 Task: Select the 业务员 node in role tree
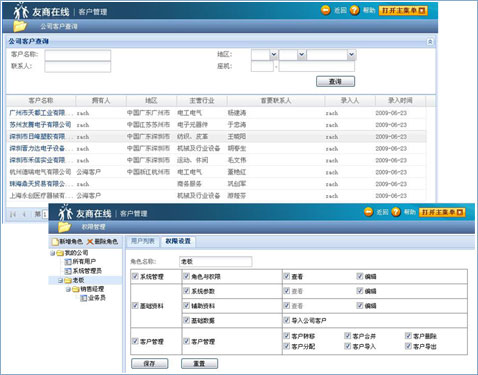pos(93,298)
